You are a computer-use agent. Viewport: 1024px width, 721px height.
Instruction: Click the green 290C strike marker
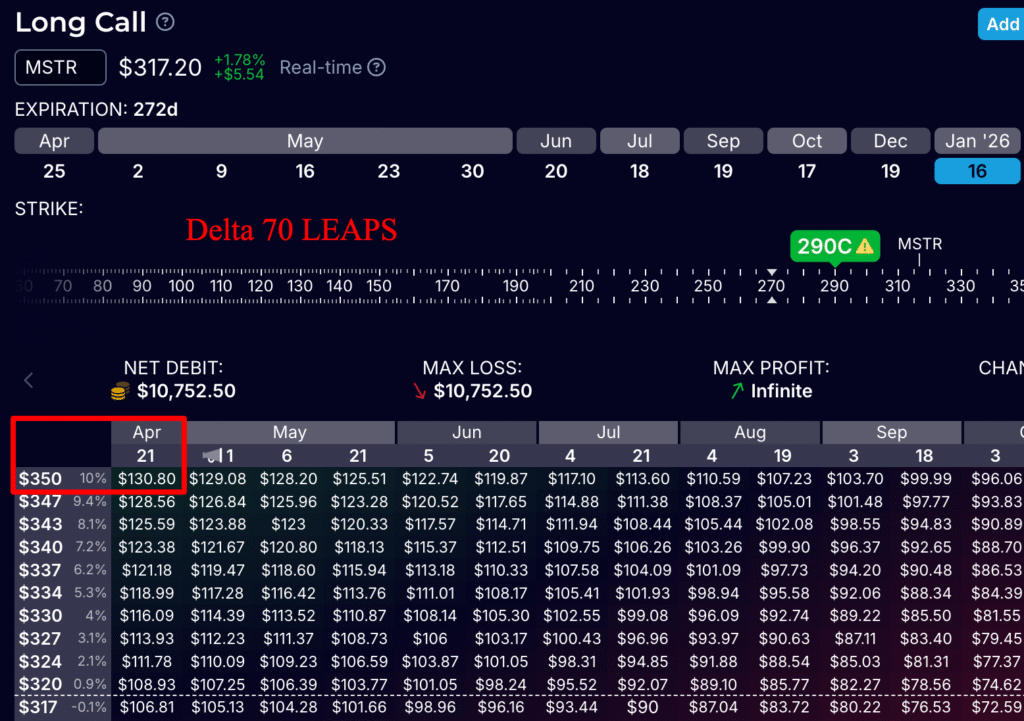point(835,246)
